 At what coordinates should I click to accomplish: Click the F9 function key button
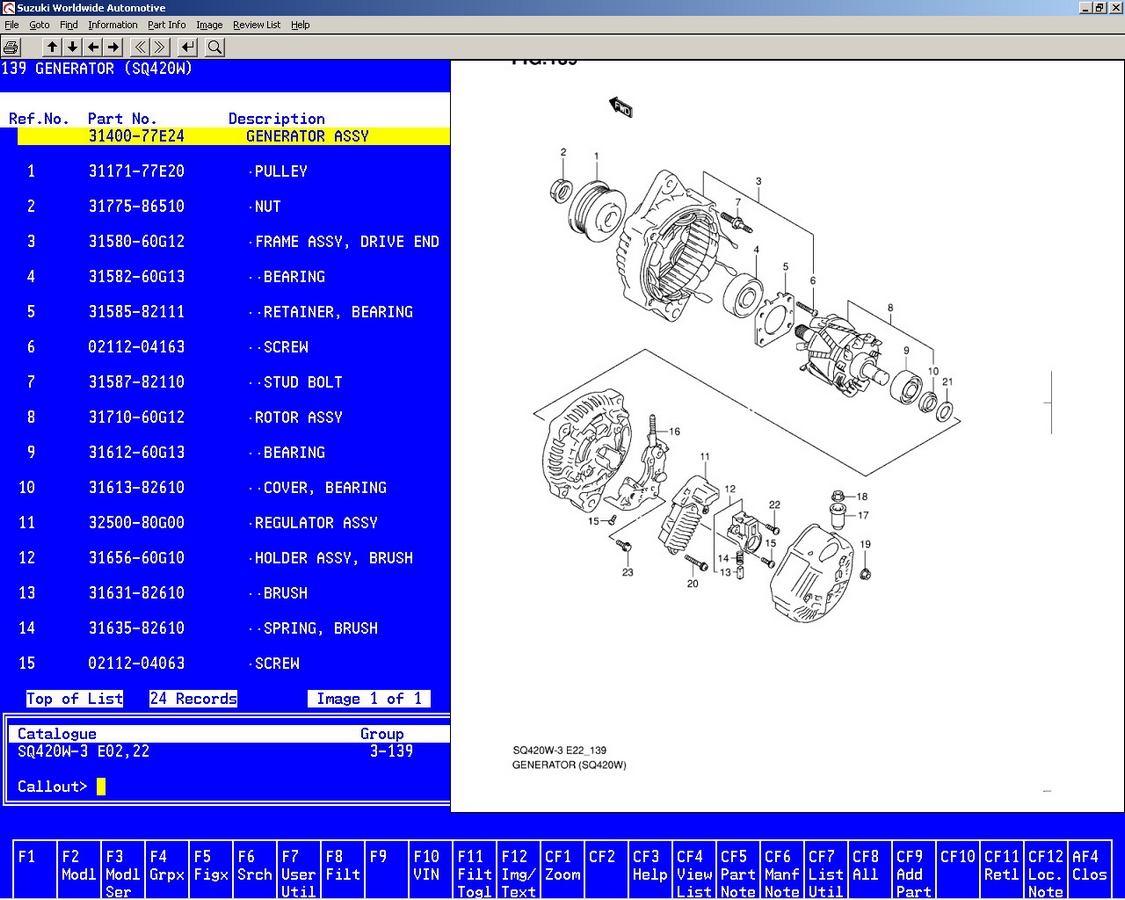click(386, 870)
